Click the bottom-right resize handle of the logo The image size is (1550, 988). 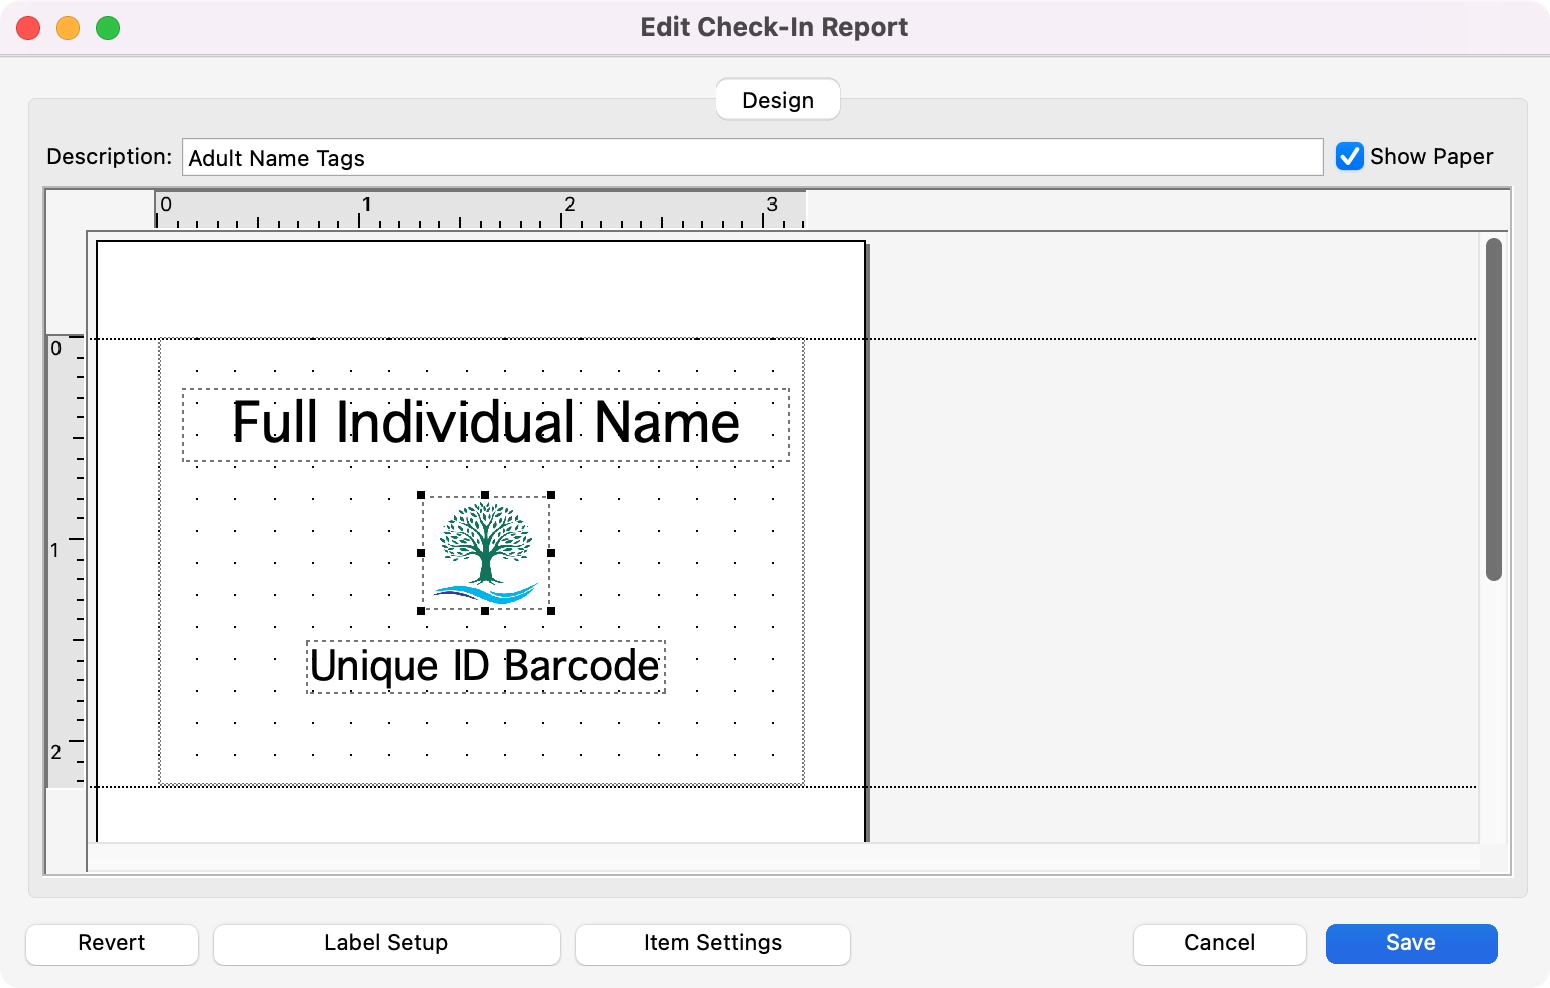tap(550, 610)
